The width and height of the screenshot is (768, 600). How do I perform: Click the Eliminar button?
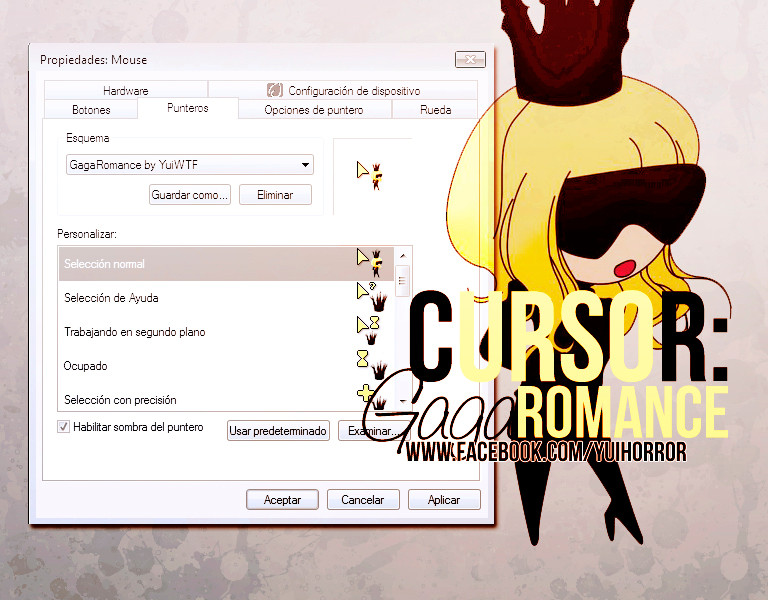pyautogui.click(x=275, y=195)
